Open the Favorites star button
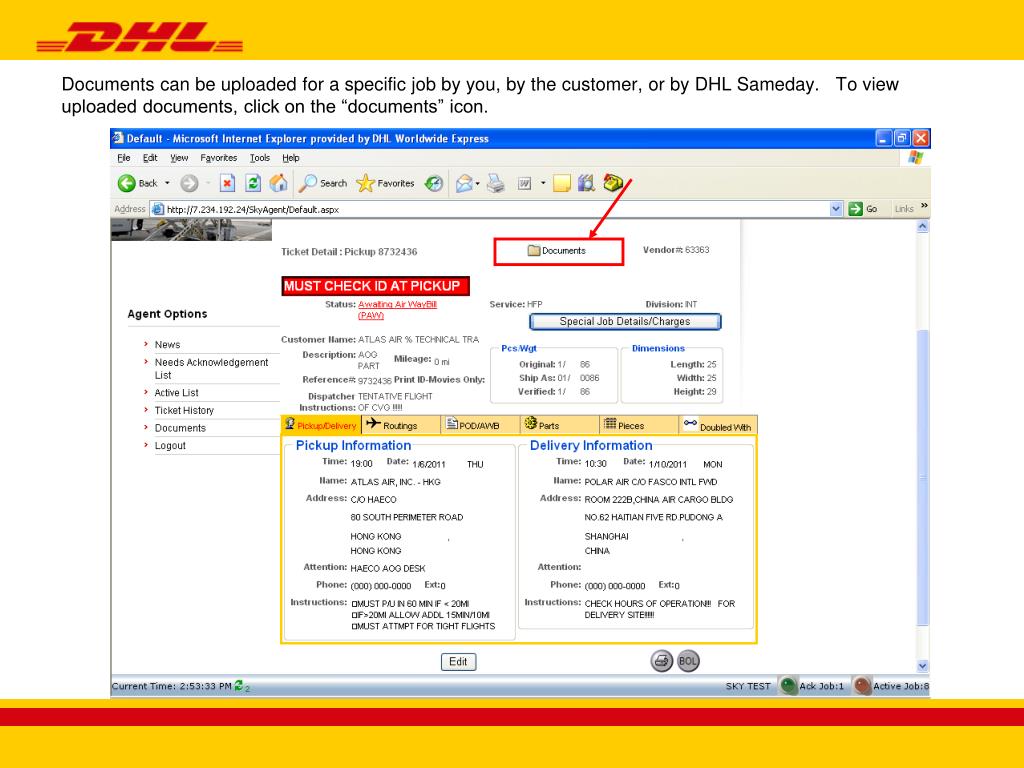This screenshot has height=768, width=1024. point(385,184)
